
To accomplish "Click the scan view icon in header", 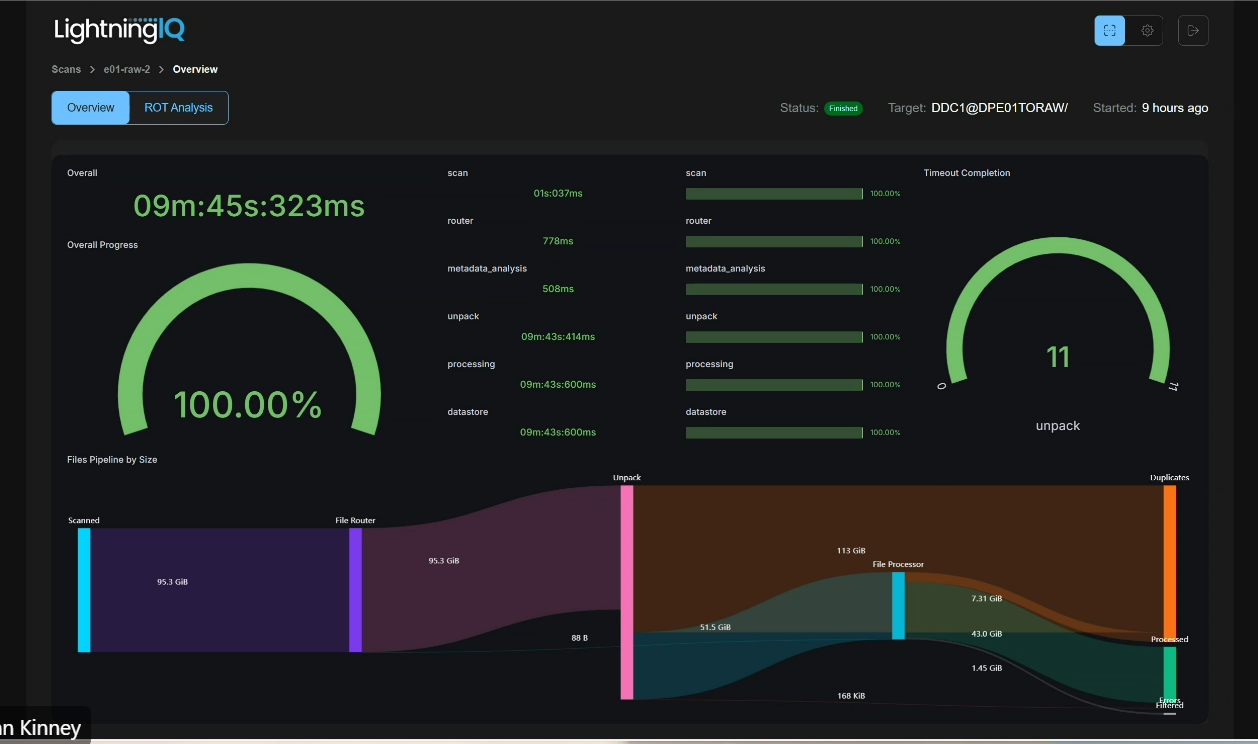I will tap(1109, 31).
